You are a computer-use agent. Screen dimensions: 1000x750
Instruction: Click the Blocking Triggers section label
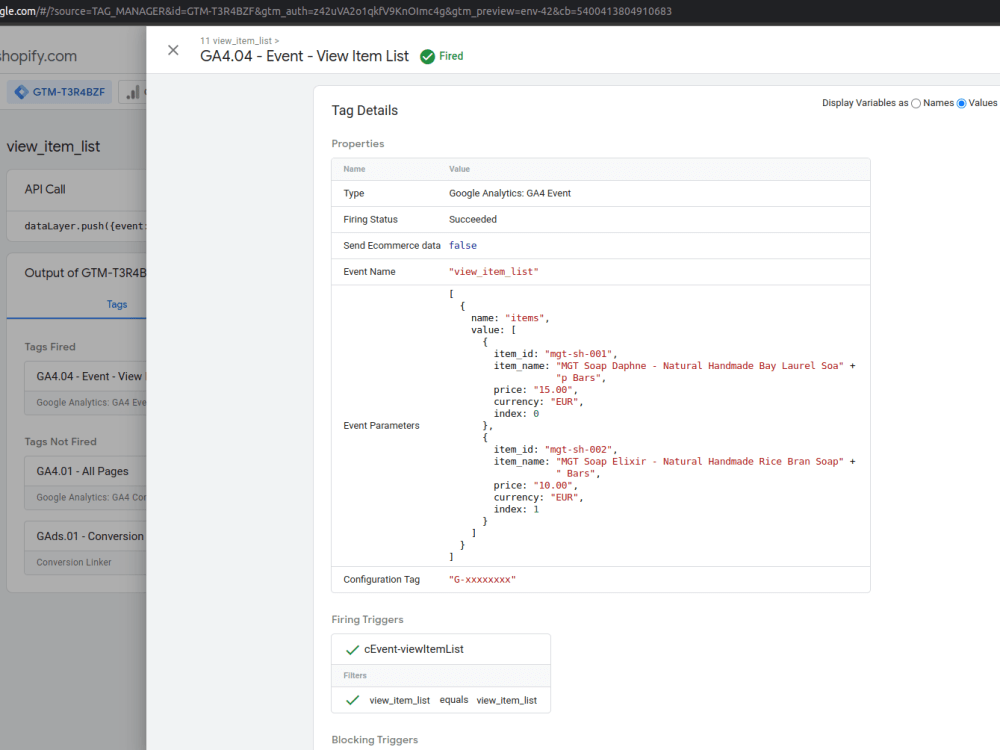(x=374, y=740)
